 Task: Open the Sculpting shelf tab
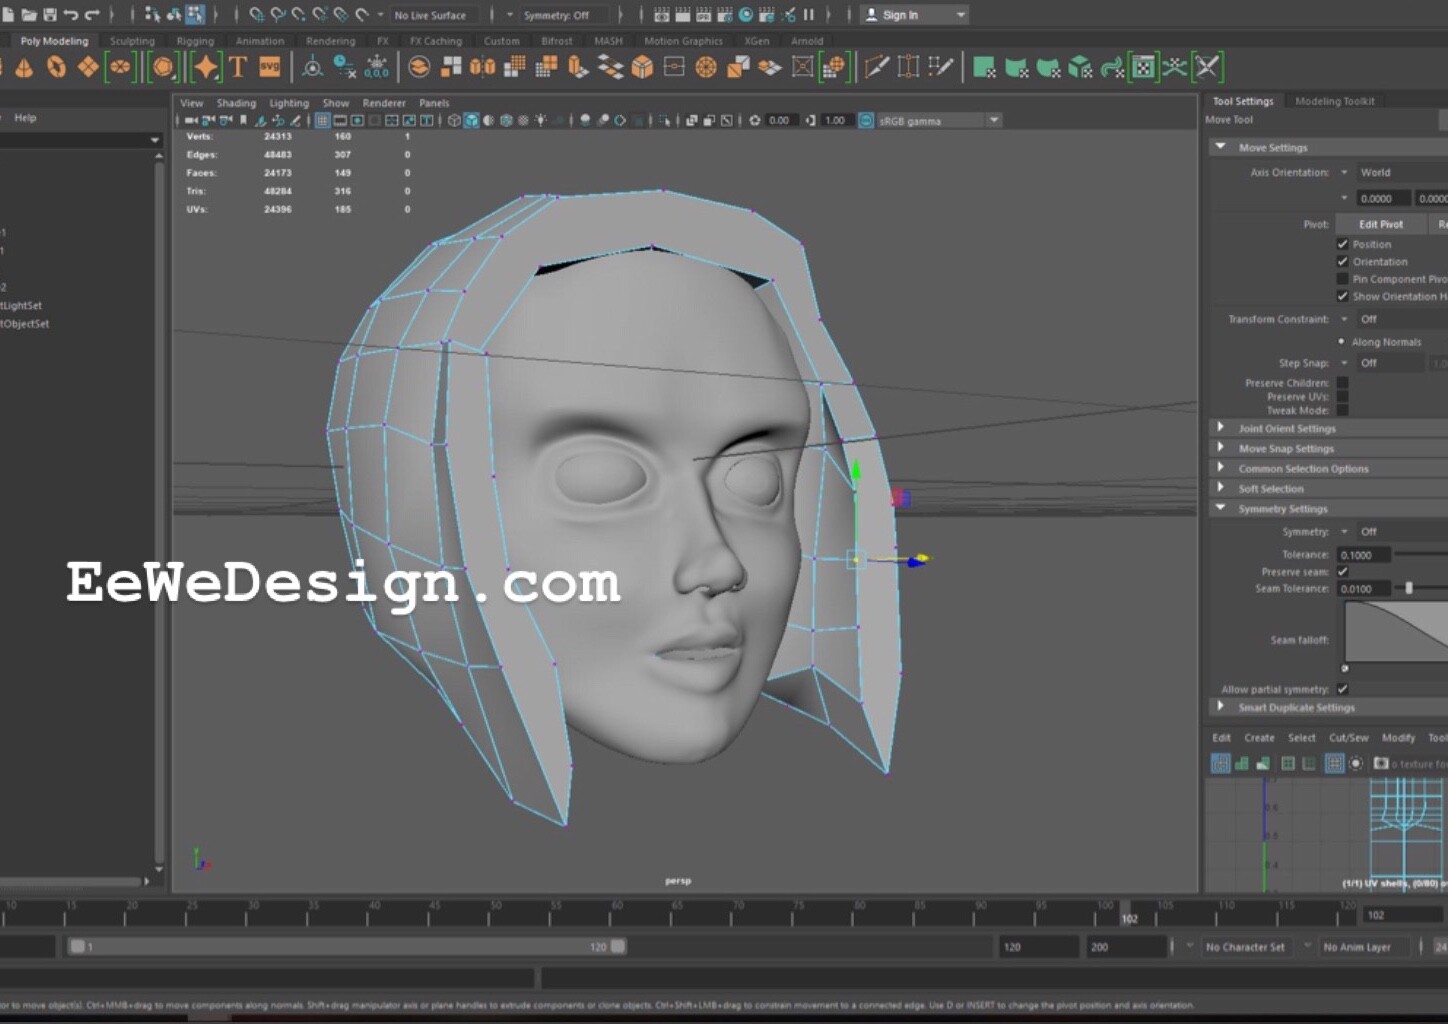click(131, 40)
